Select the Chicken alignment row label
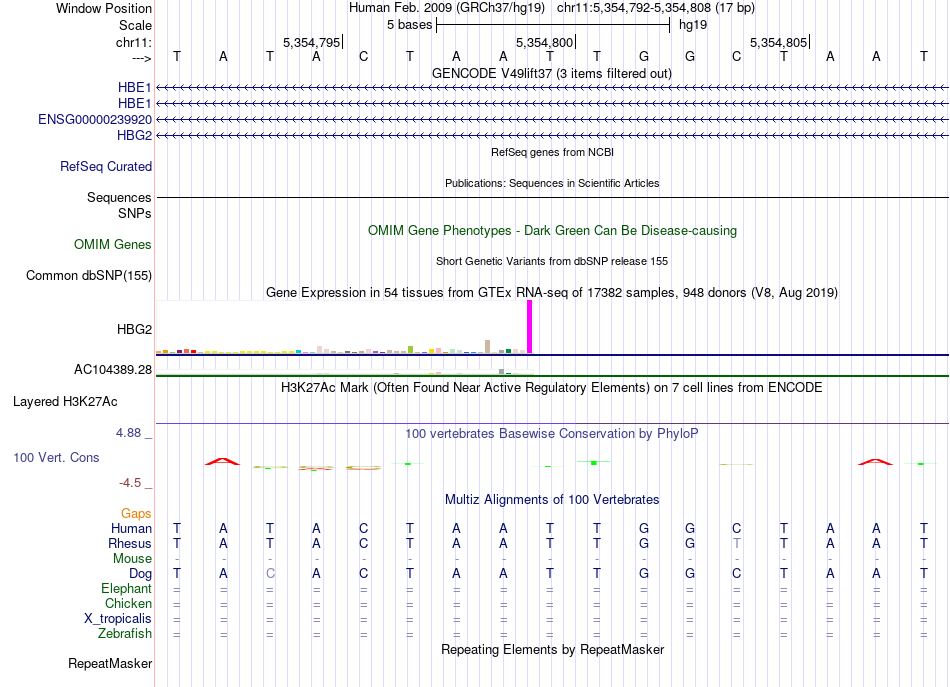This screenshot has height=687, width=950. tap(128, 603)
